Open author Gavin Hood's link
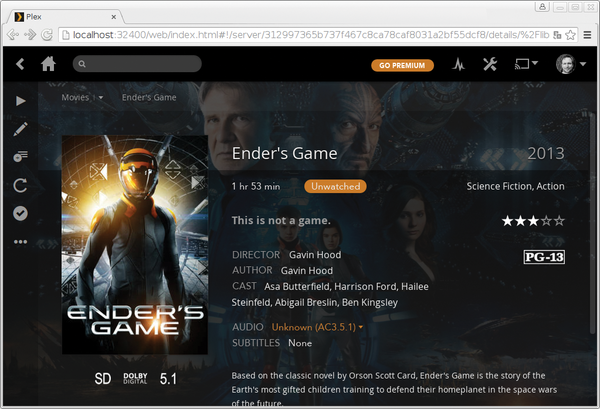This screenshot has height=409, width=600. point(307,270)
